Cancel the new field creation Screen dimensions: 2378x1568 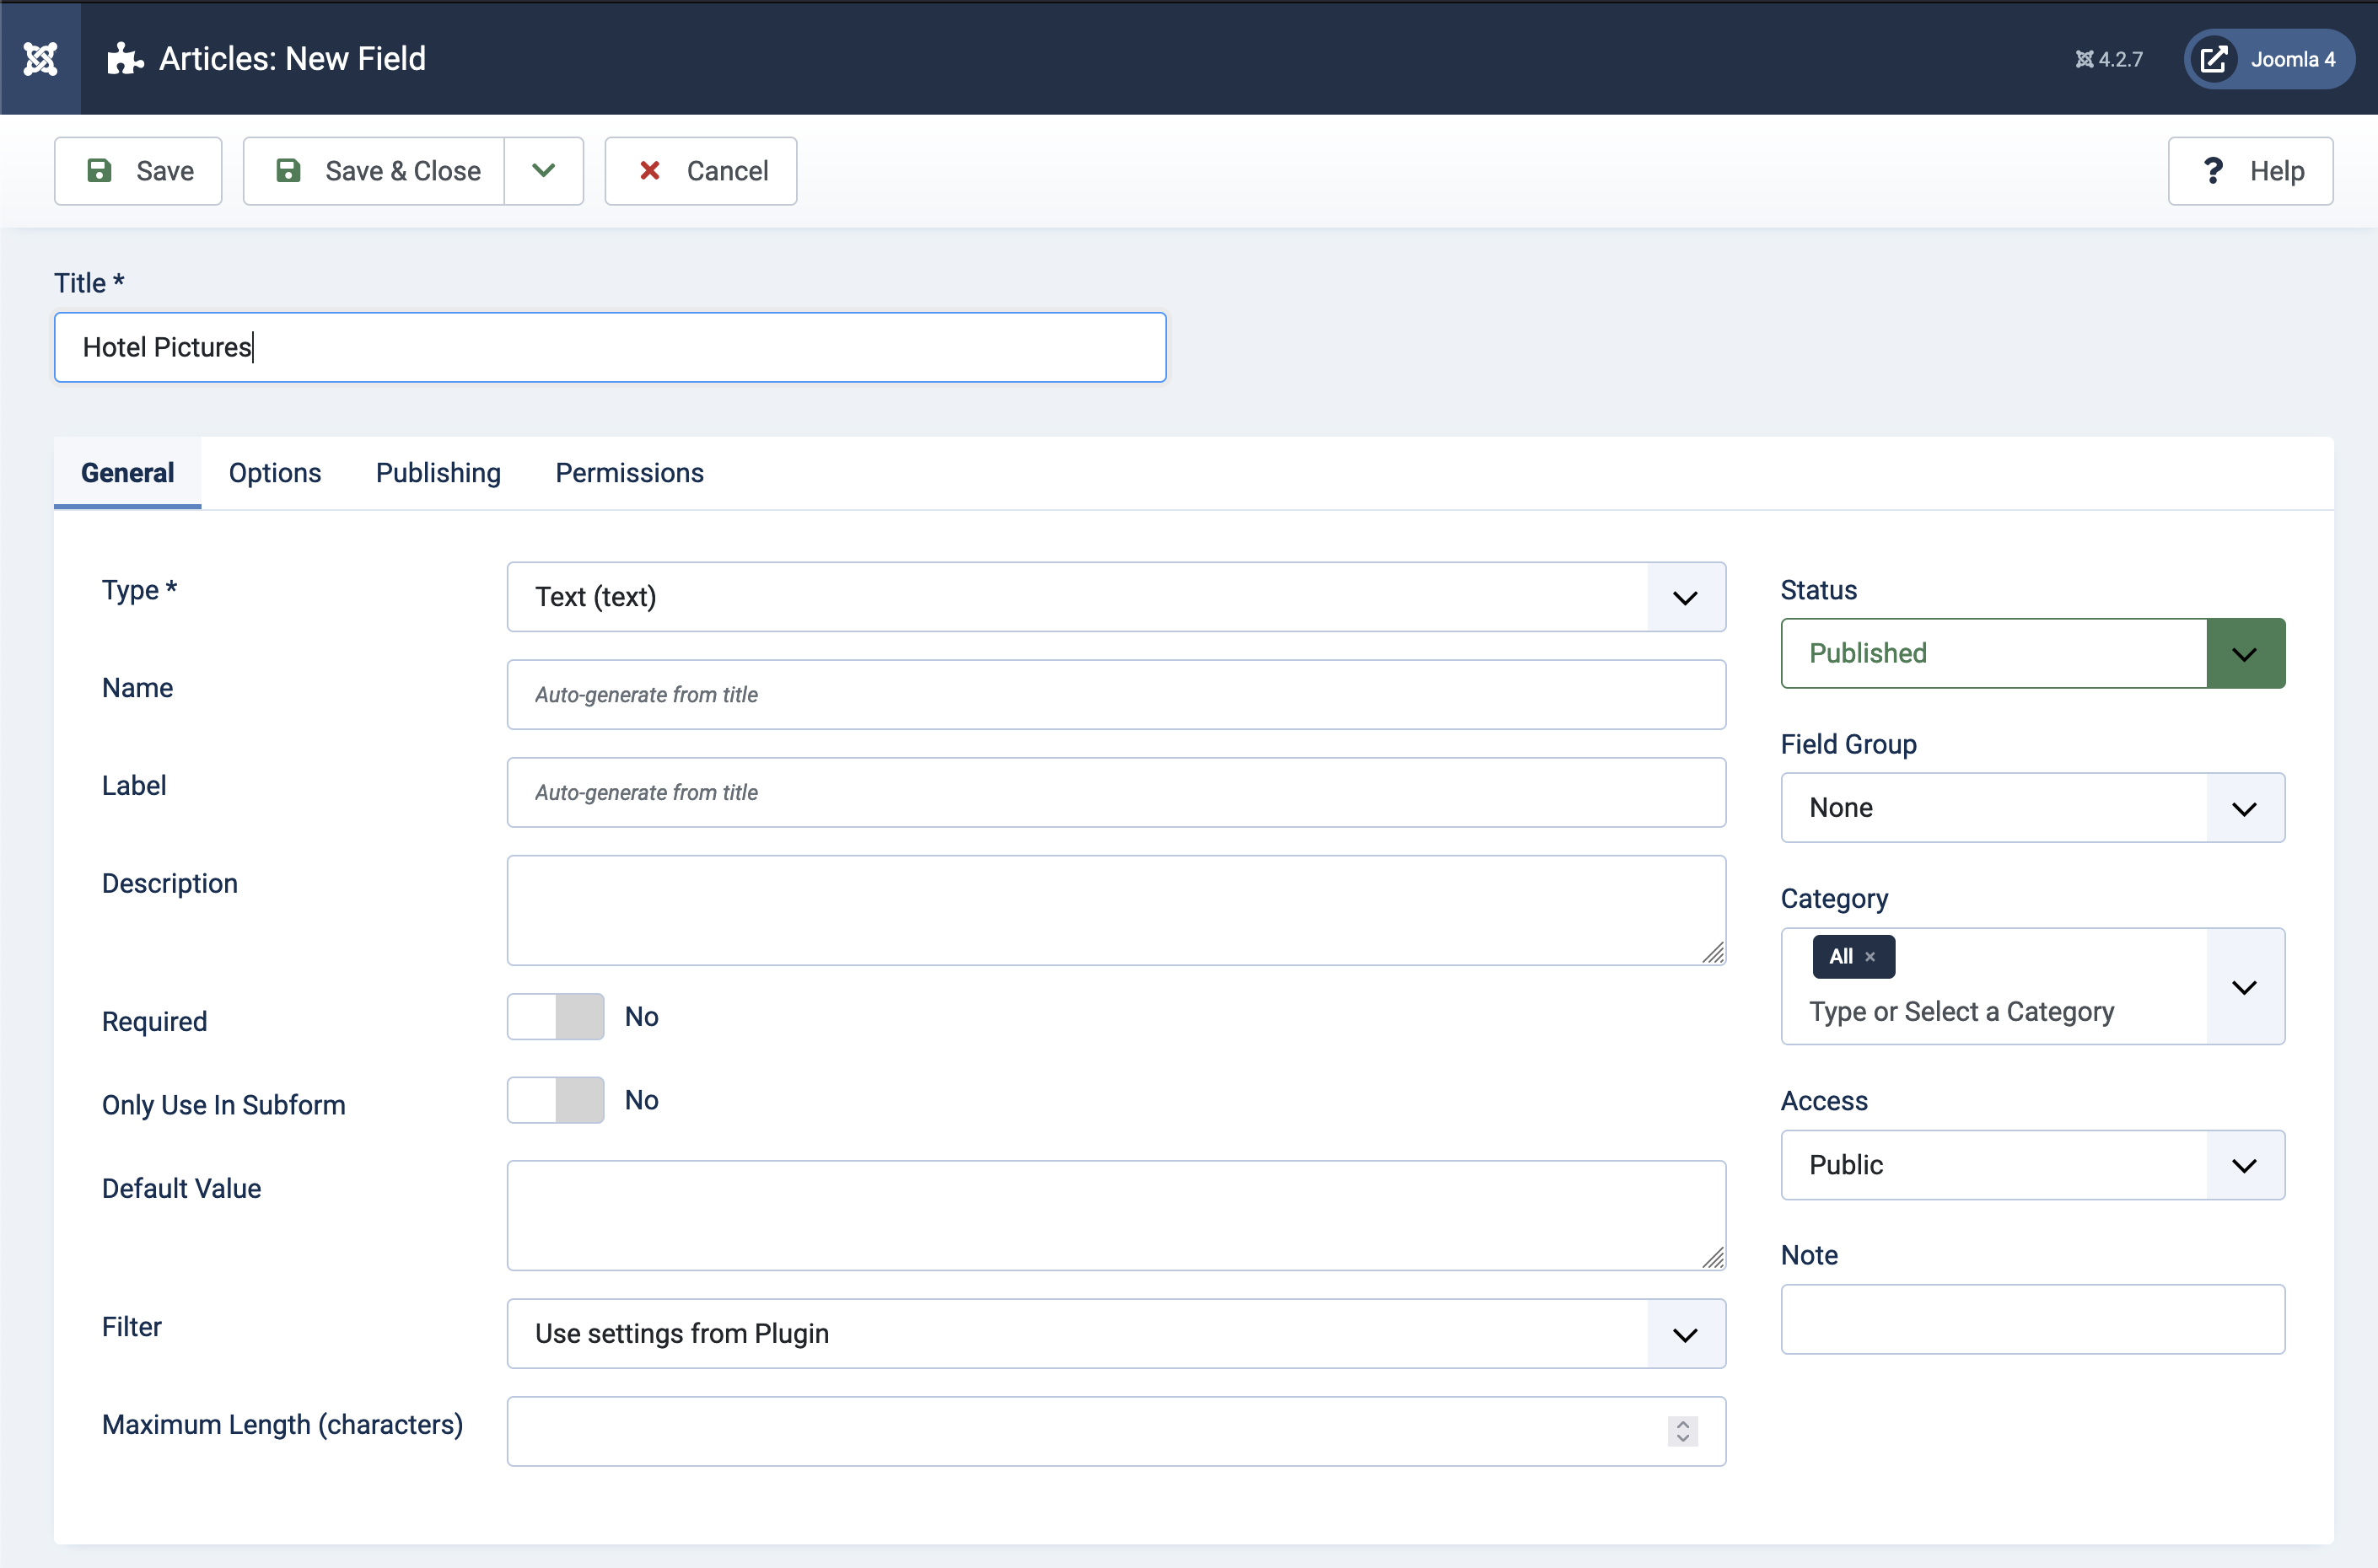tap(701, 171)
